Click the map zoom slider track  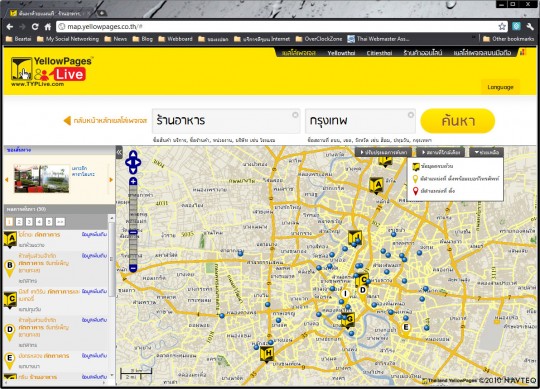(x=133, y=224)
